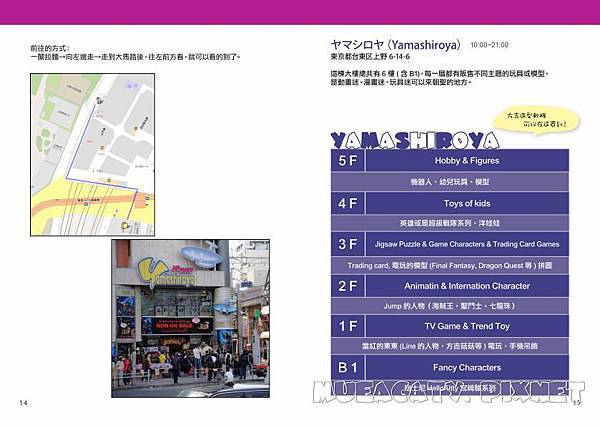This screenshot has width=600, height=426.
Task: Click the Yamashiroya storefront photo
Action: pyautogui.click(x=191, y=318)
